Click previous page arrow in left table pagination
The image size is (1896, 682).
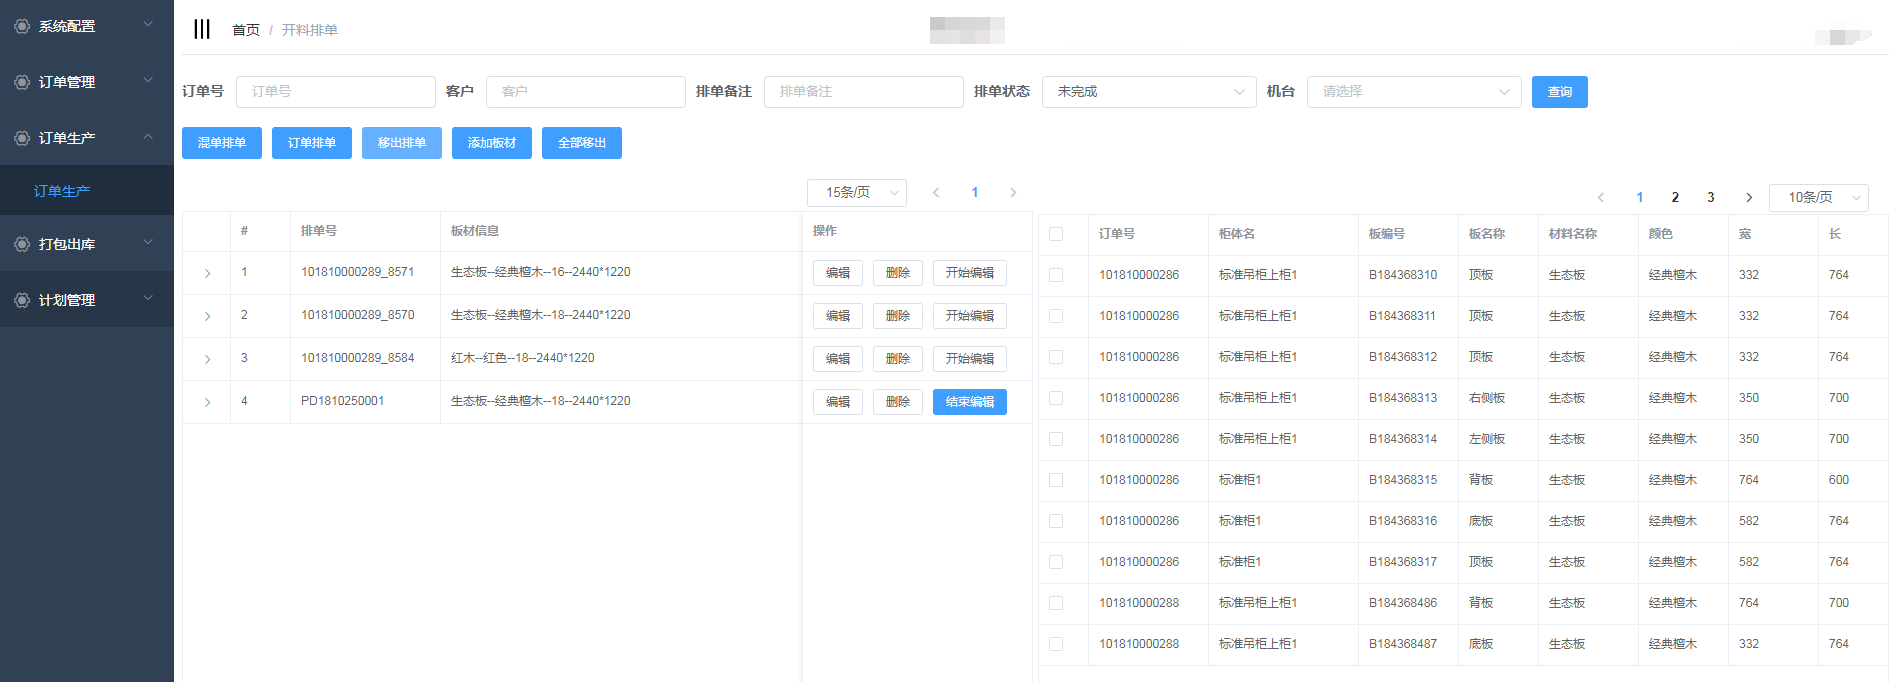click(x=936, y=193)
